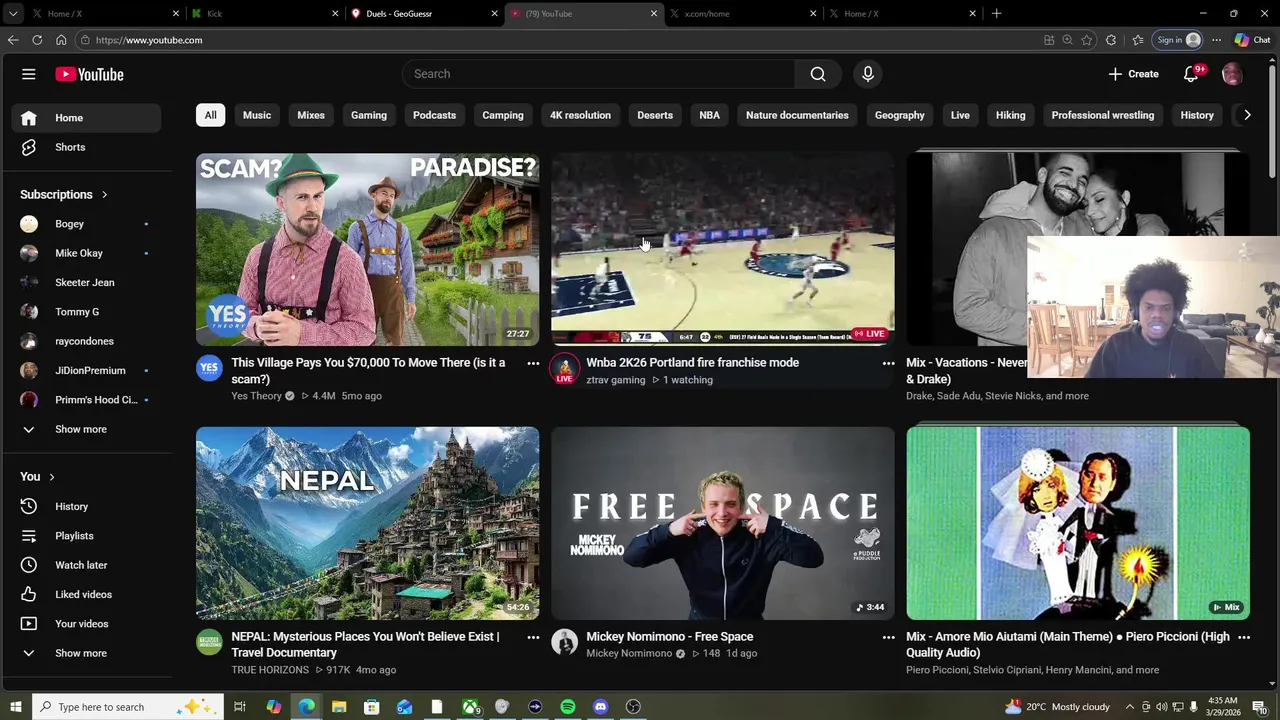1280x720 pixels.
Task: Open options menu for Free Space video
Action: coord(888,637)
